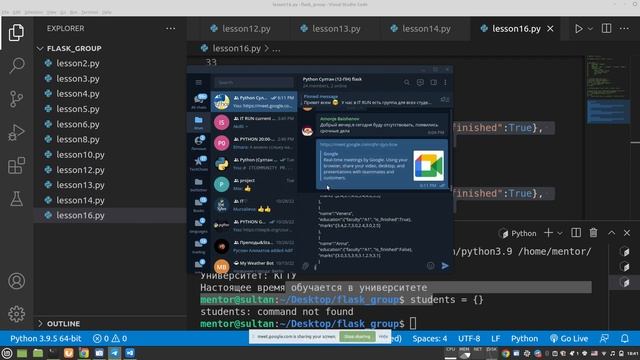Close the terminal panel
This screenshot has width=640, height=360.
[627, 233]
